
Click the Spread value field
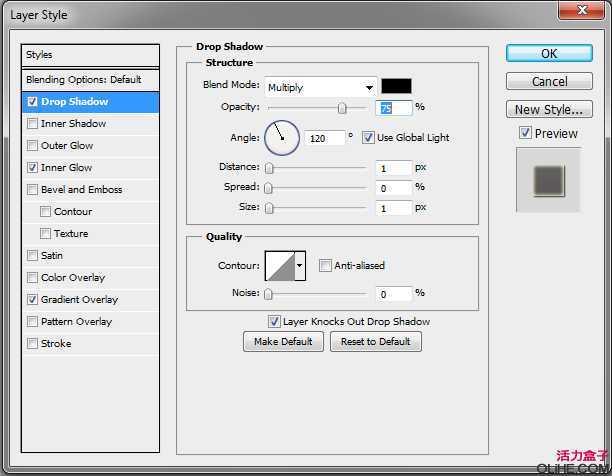(x=394, y=188)
